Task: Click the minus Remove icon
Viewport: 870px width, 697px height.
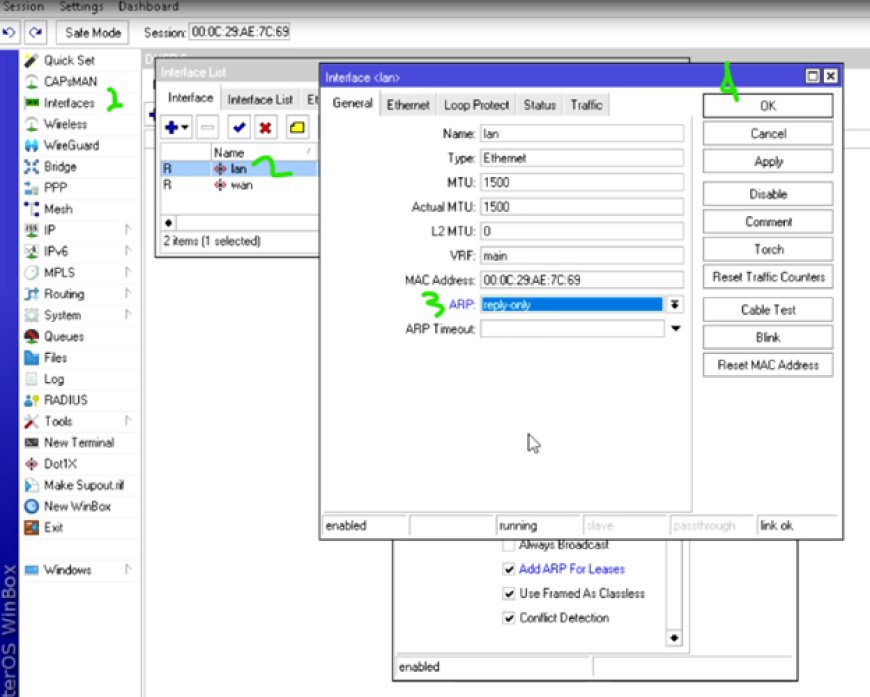Action: click(x=208, y=128)
